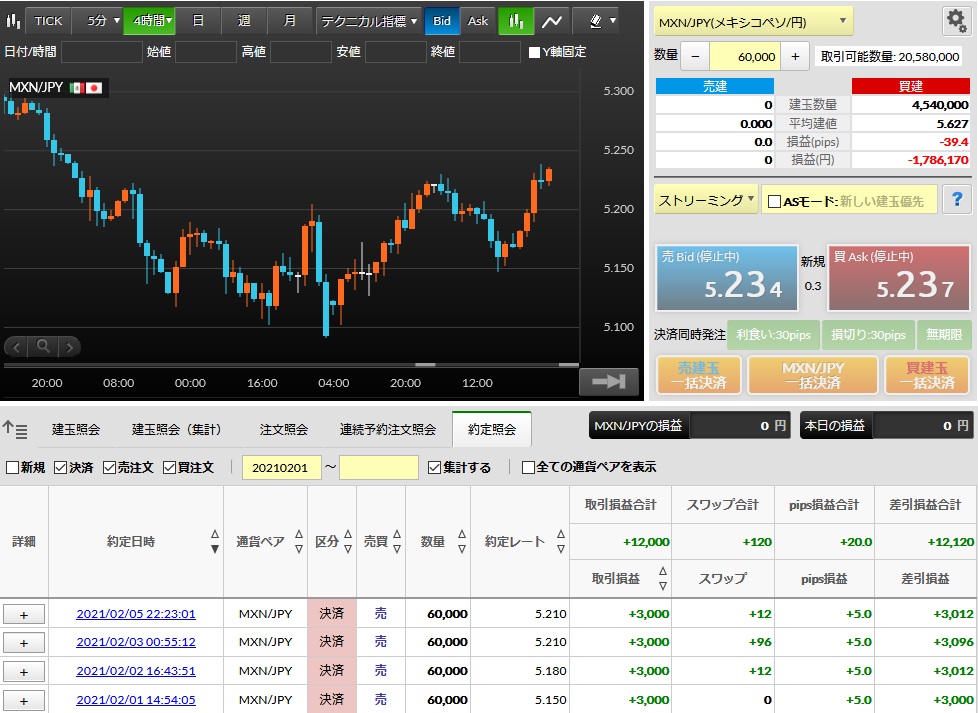The width and height of the screenshot is (978, 713).
Task: Sort 約定日時 column descending arrow
Action: (215, 549)
